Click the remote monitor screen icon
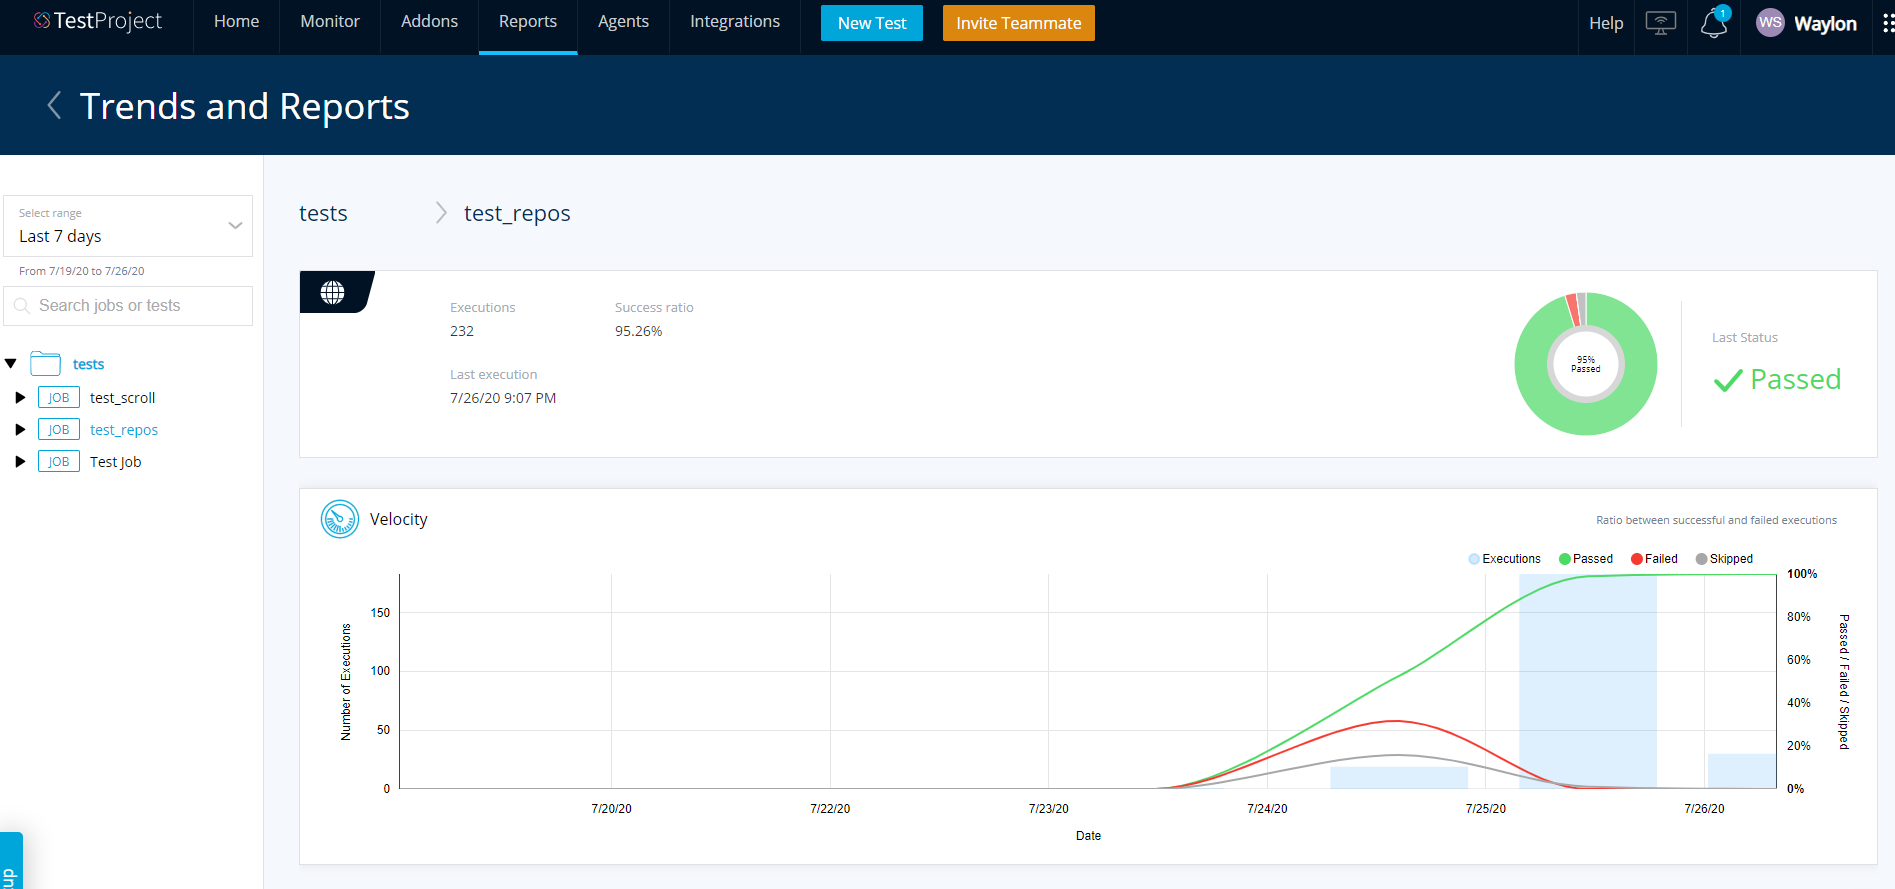The height and width of the screenshot is (889, 1895). (x=1660, y=23)
